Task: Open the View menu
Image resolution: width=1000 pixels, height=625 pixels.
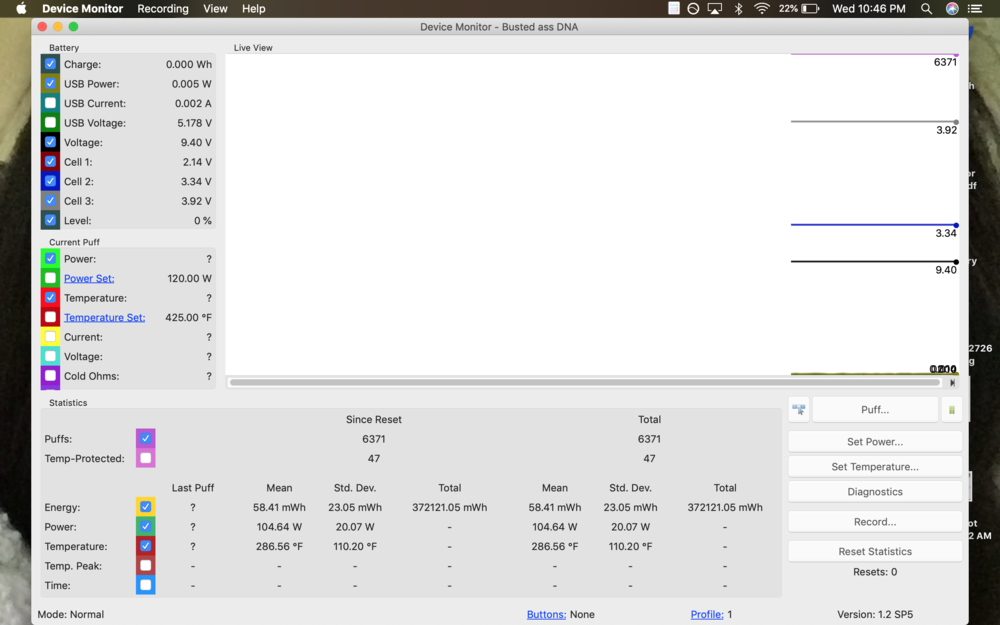Action: [x=215, y=9]
